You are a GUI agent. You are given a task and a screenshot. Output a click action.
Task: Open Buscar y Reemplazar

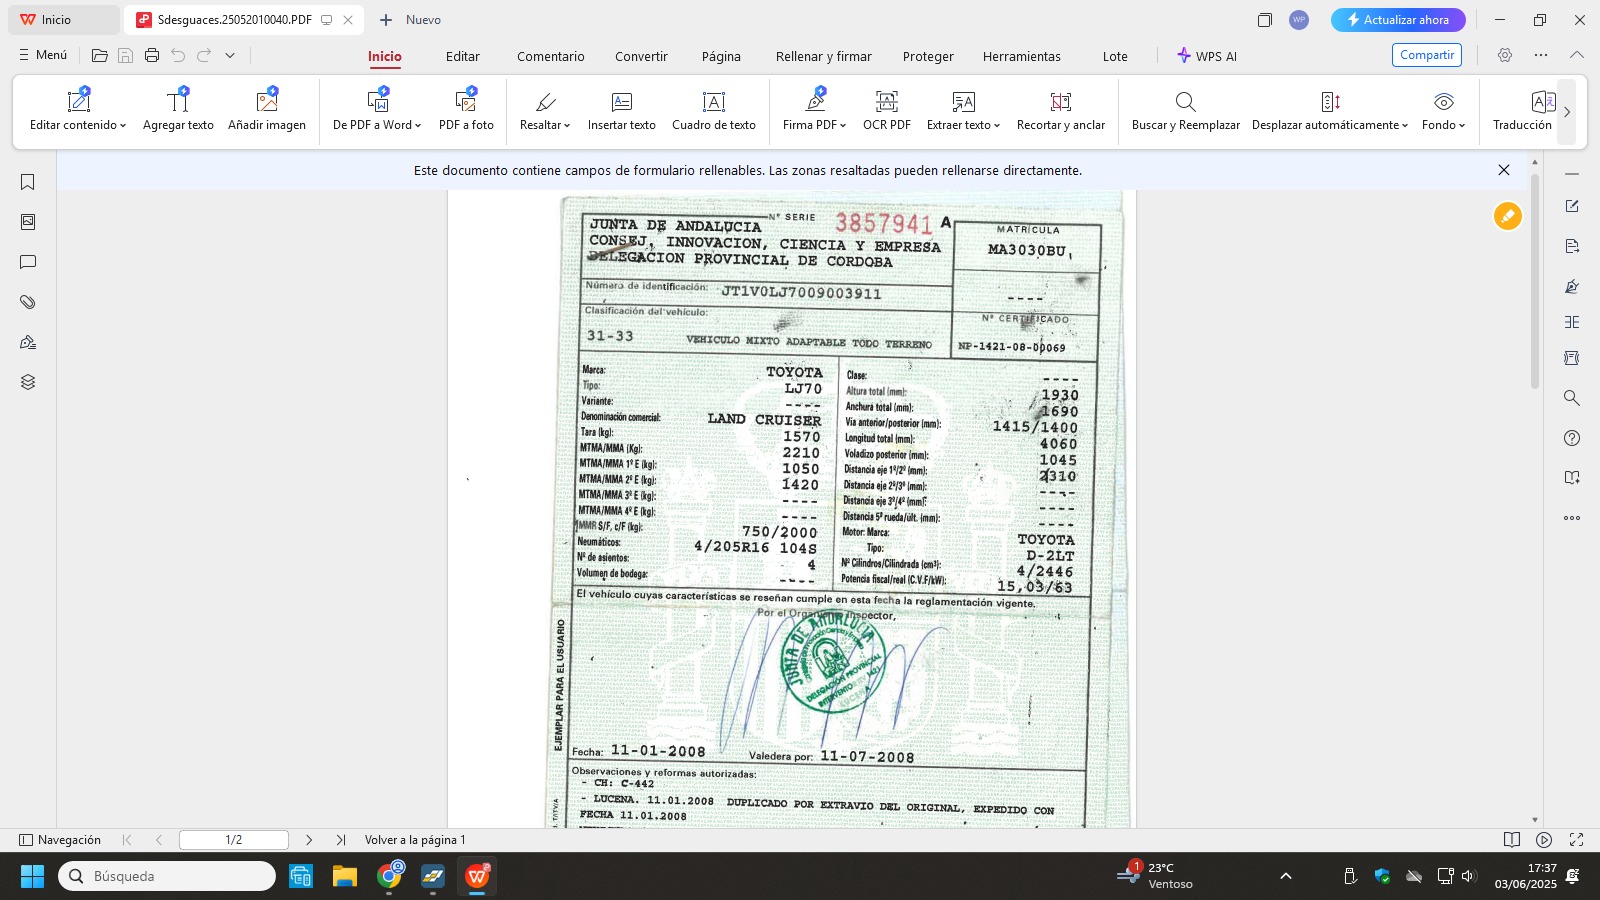pos(1186,109)
